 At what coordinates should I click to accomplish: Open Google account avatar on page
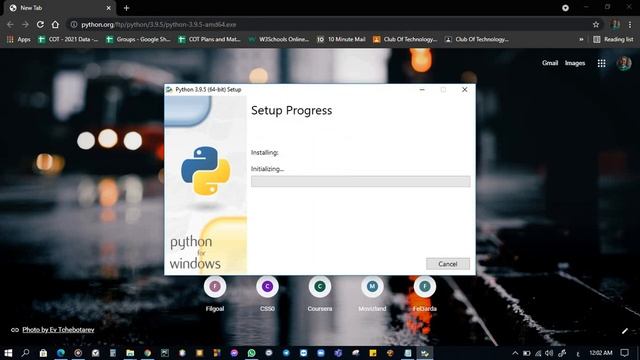[624, 63]
